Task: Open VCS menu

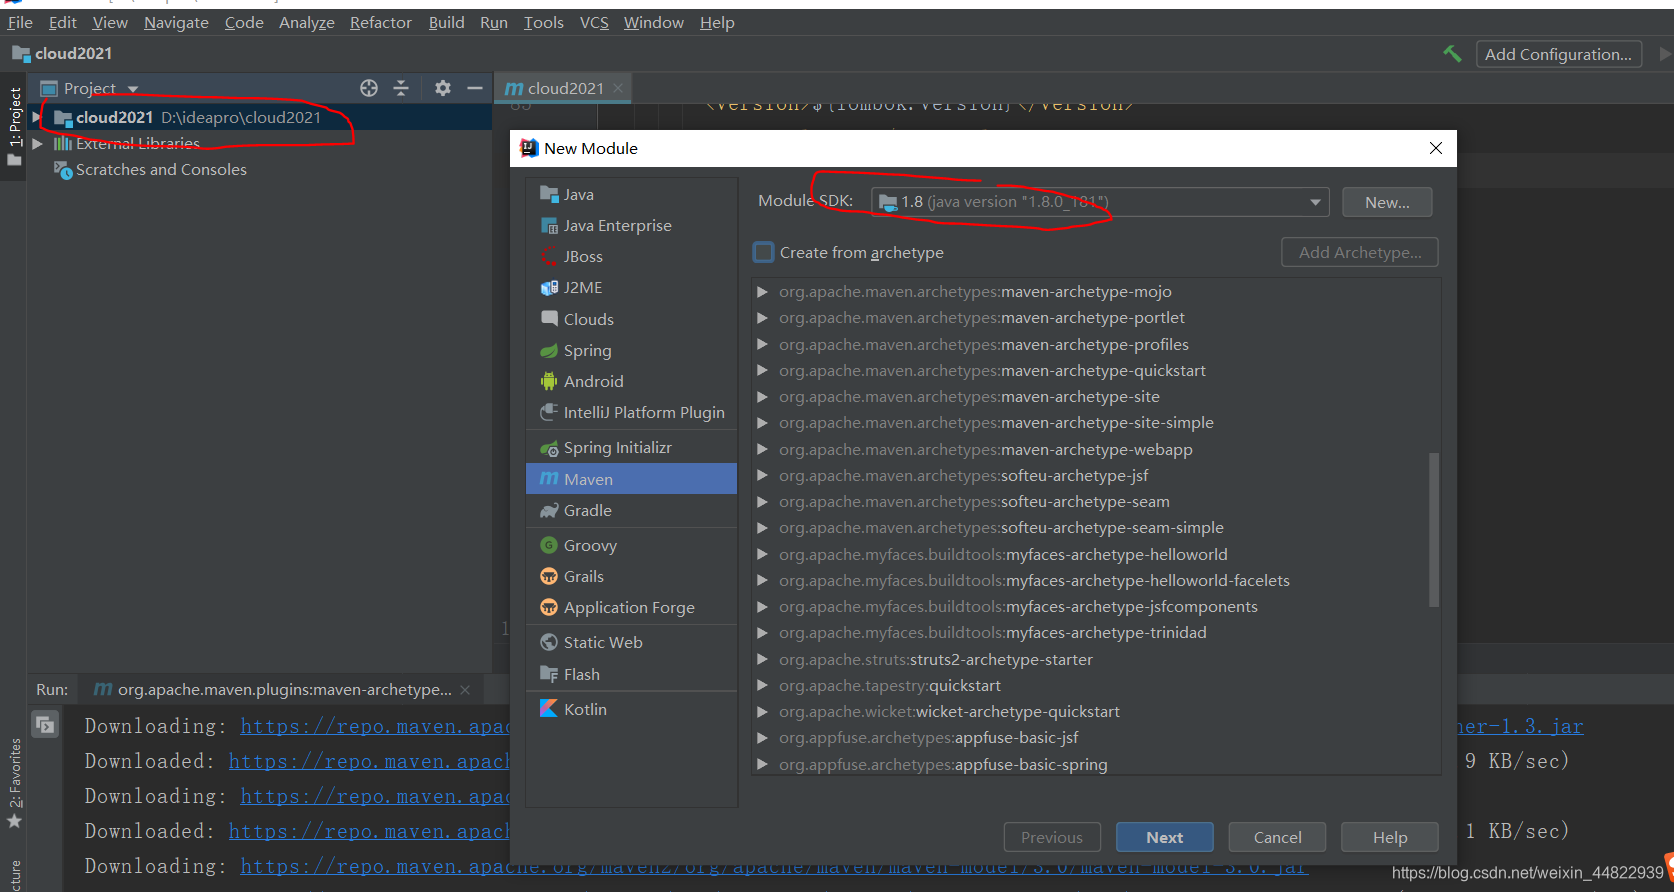Action: pyautogui.click(x=594, y=22)
